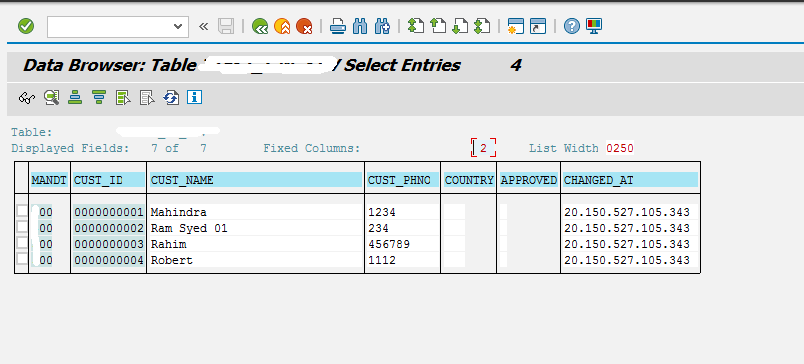Click the Find Next binoculars-plus icon
The width and height of the screenshot is (804, 364).
(x=383, y=26)
